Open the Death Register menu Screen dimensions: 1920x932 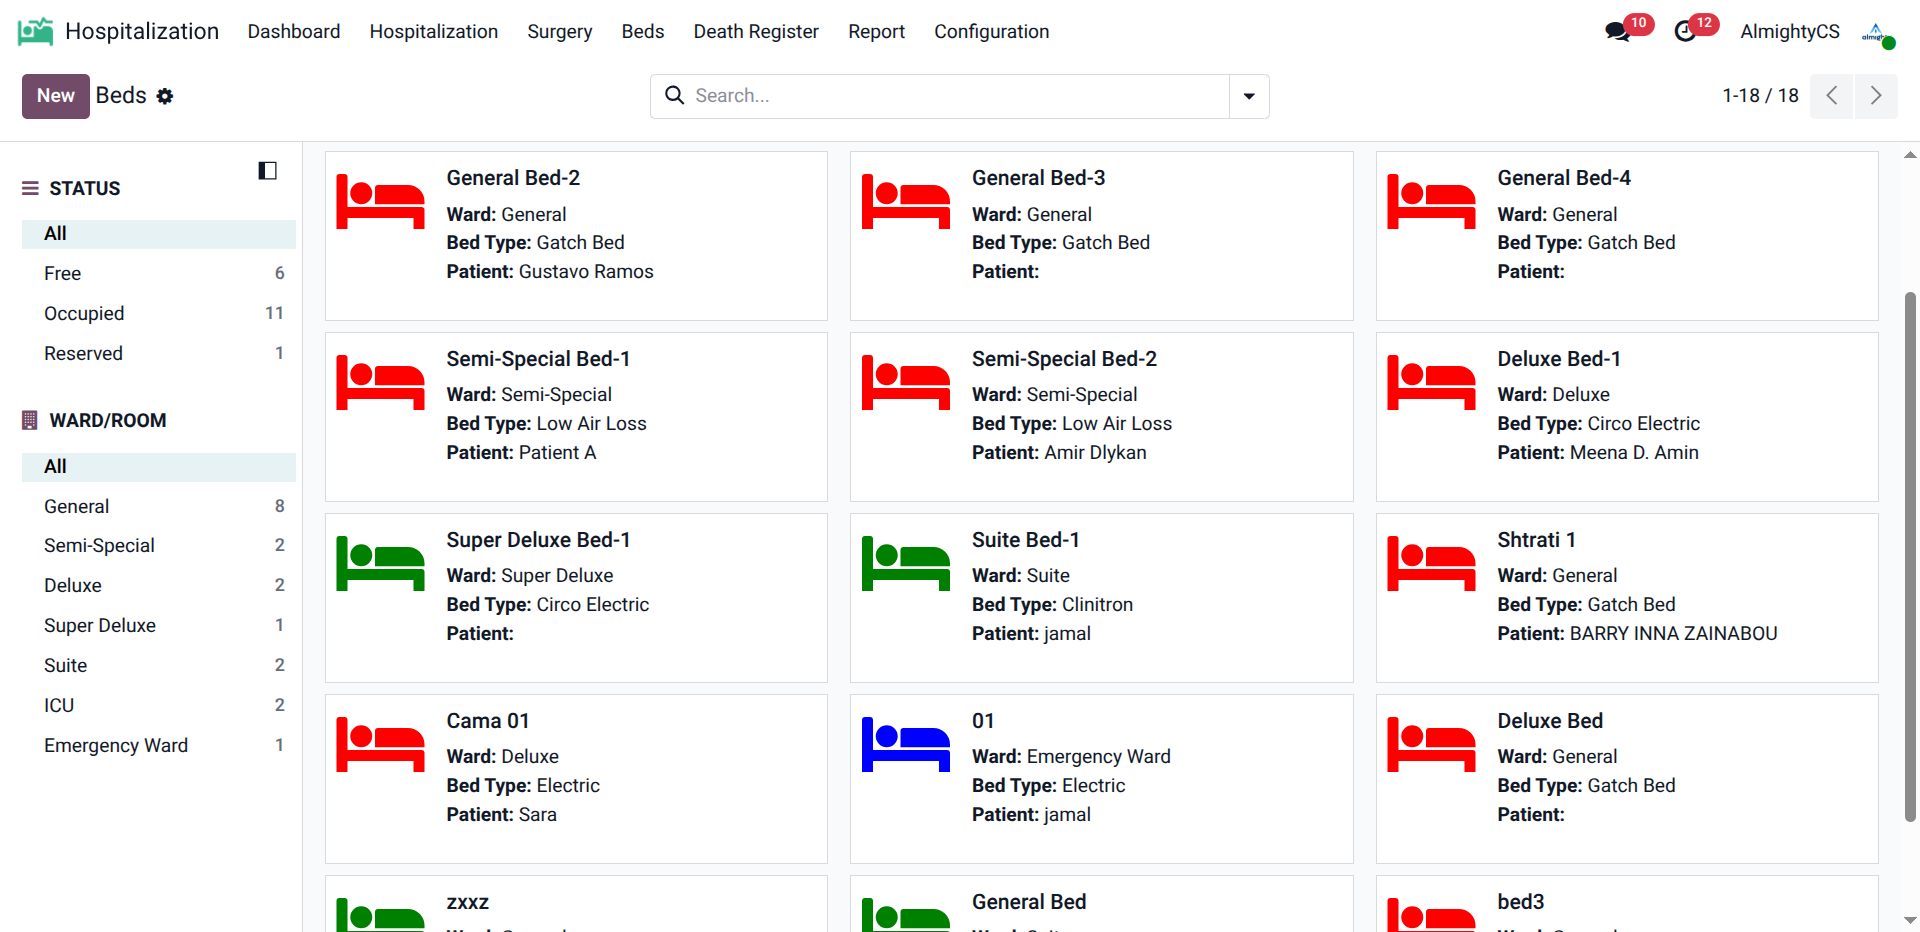click(x=756, y=32)
